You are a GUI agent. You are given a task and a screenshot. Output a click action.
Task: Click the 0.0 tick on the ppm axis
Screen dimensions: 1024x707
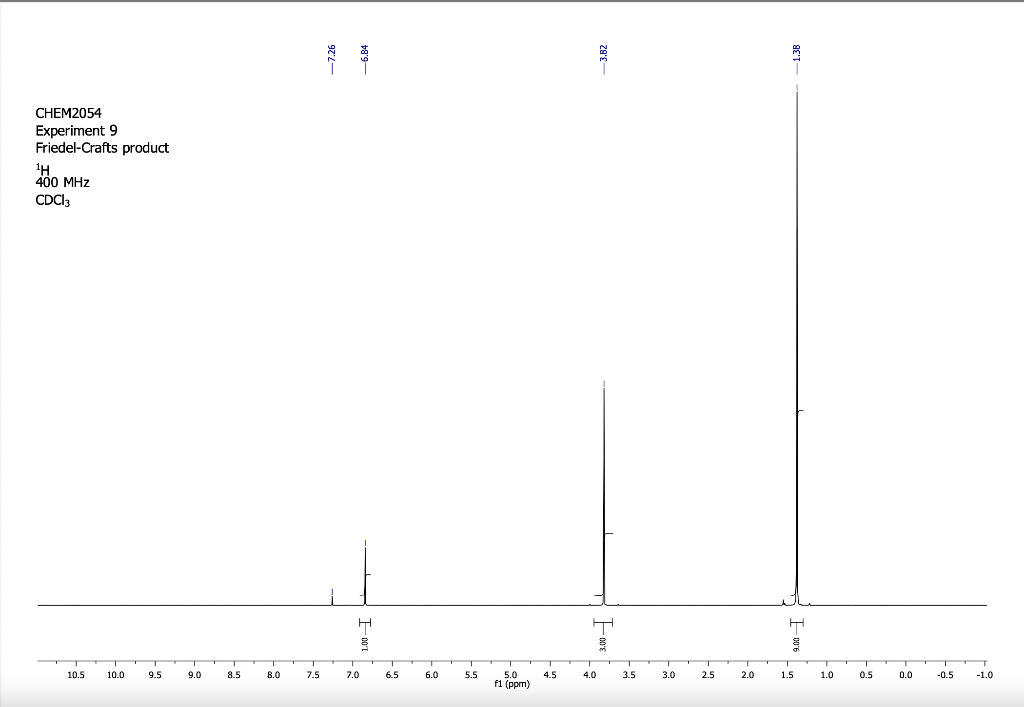pyautogui.click(x=906, y=675)
